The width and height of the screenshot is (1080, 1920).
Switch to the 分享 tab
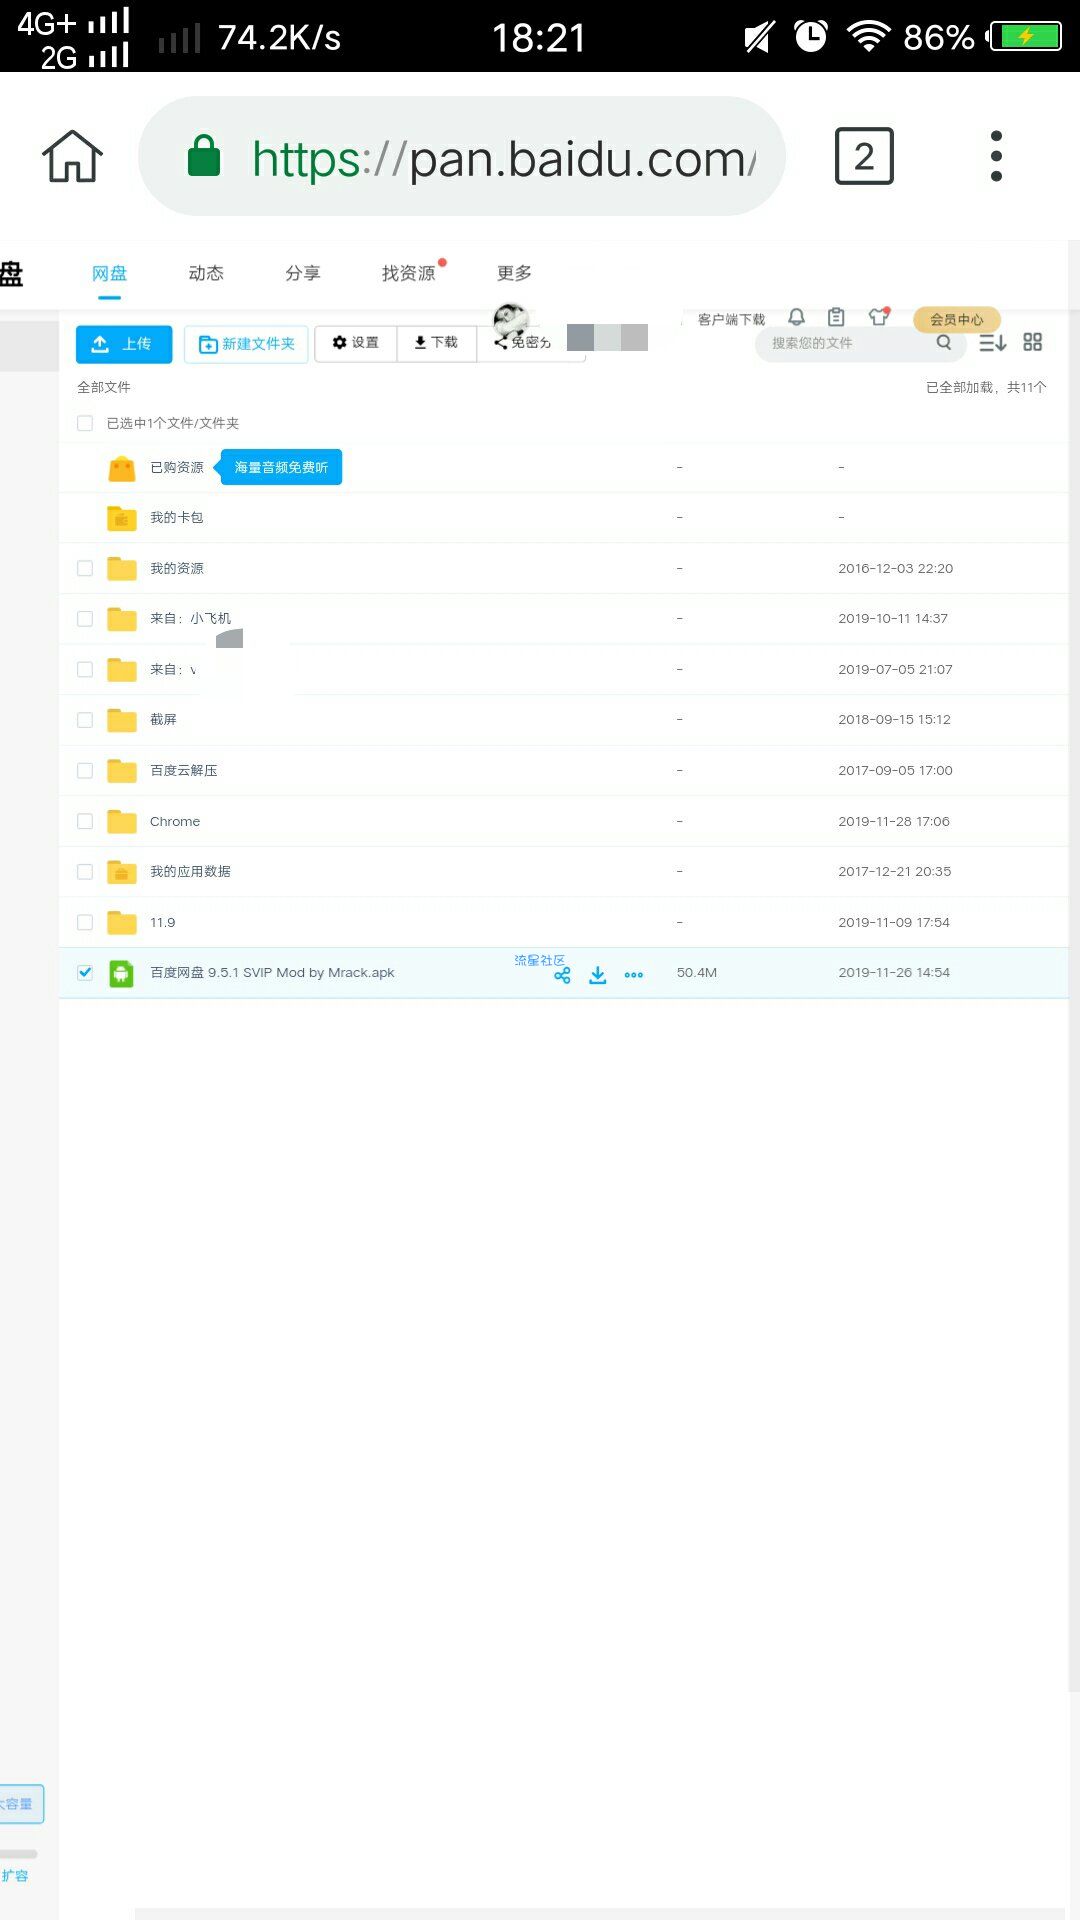303,274
